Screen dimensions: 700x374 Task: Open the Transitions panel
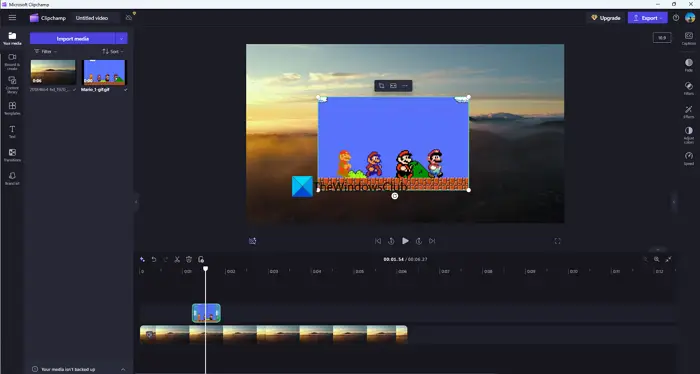[12, 155]
